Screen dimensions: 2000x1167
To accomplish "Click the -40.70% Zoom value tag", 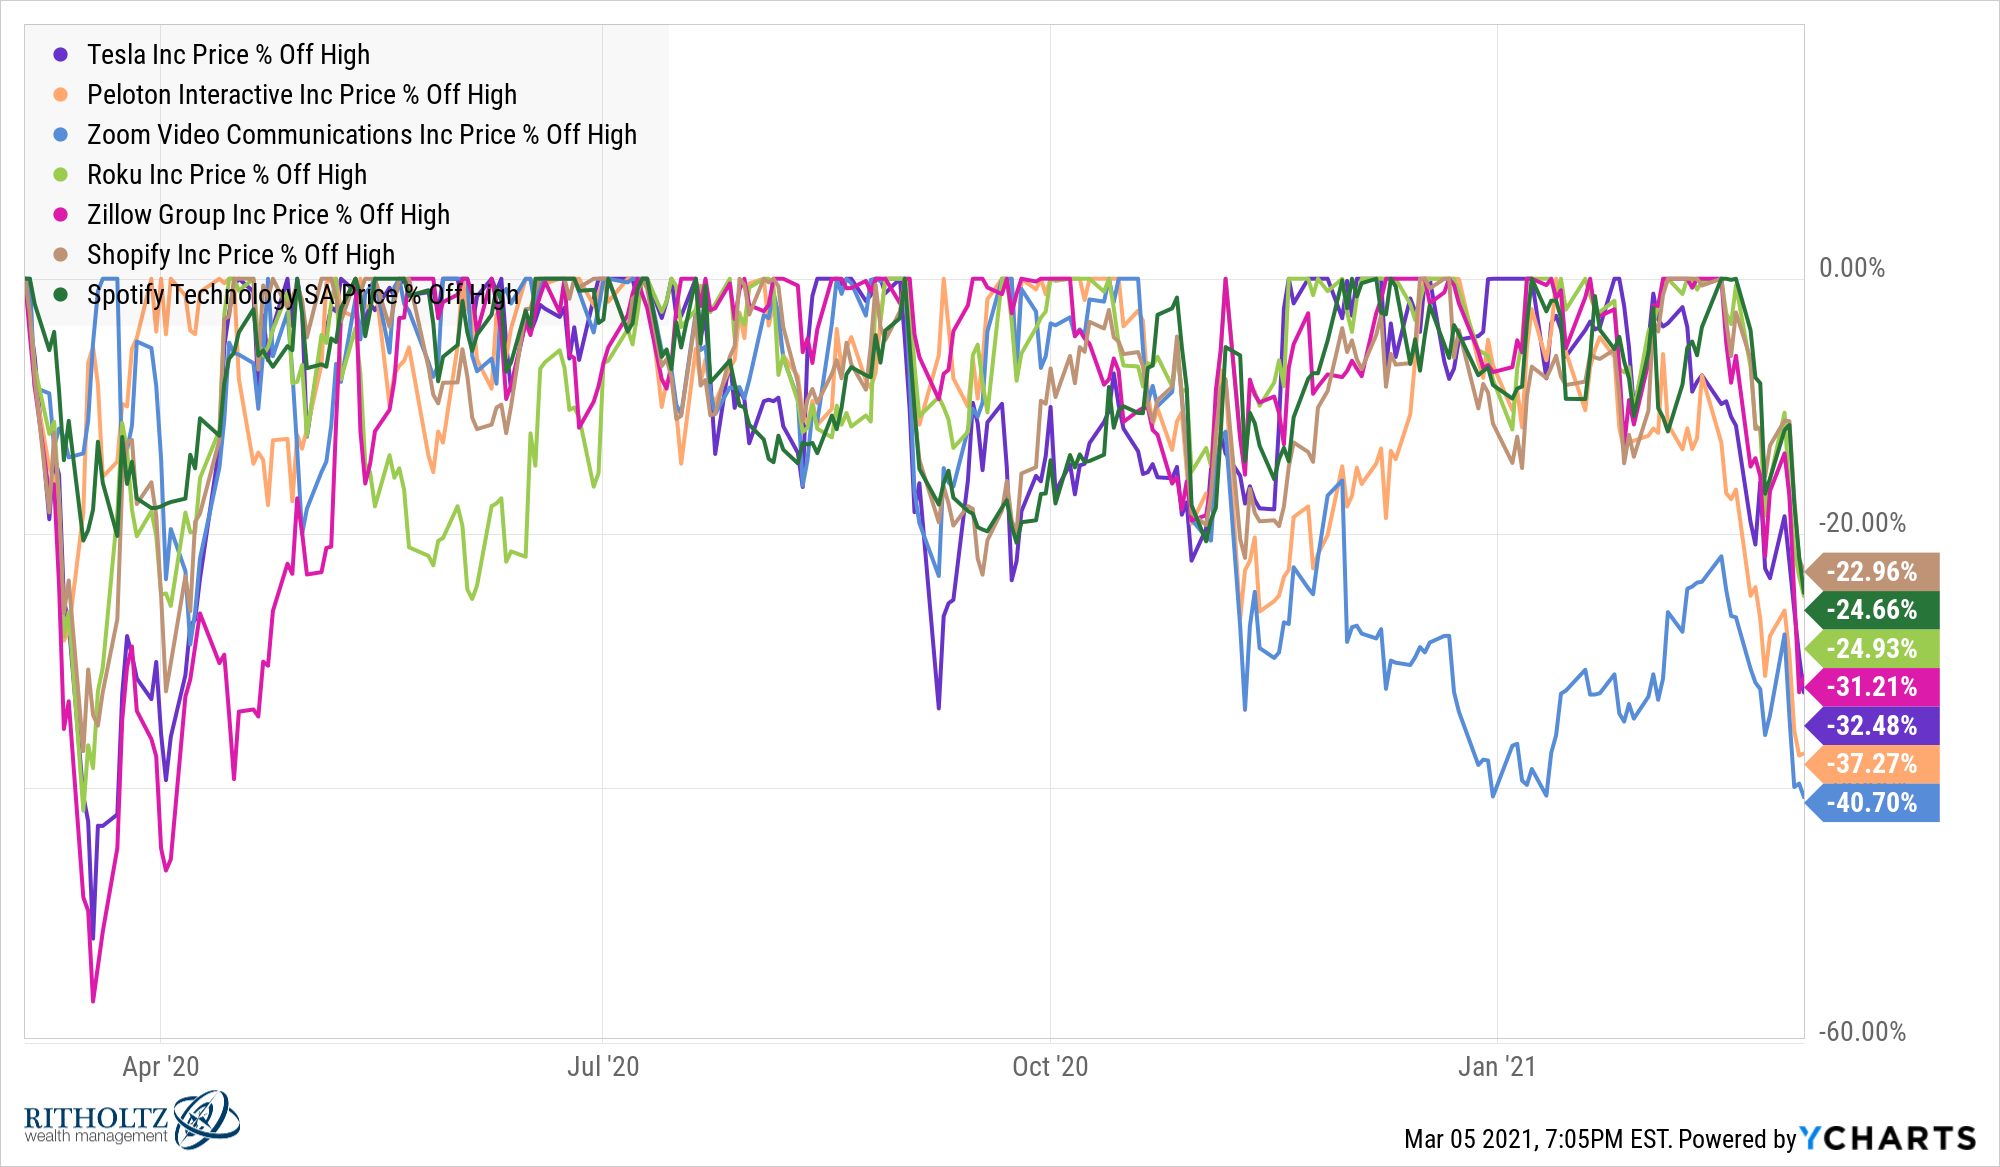I will click(x=1873, y=803).
